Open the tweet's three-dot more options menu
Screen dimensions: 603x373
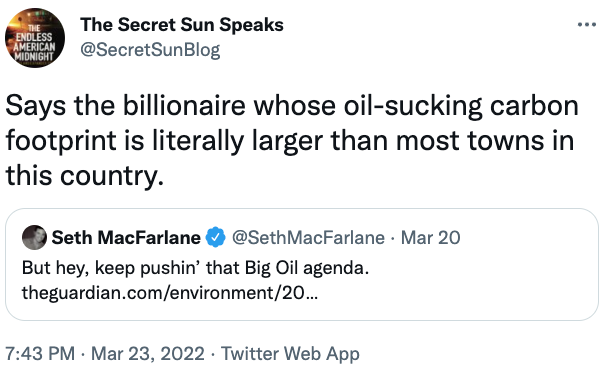click(586, 25)
